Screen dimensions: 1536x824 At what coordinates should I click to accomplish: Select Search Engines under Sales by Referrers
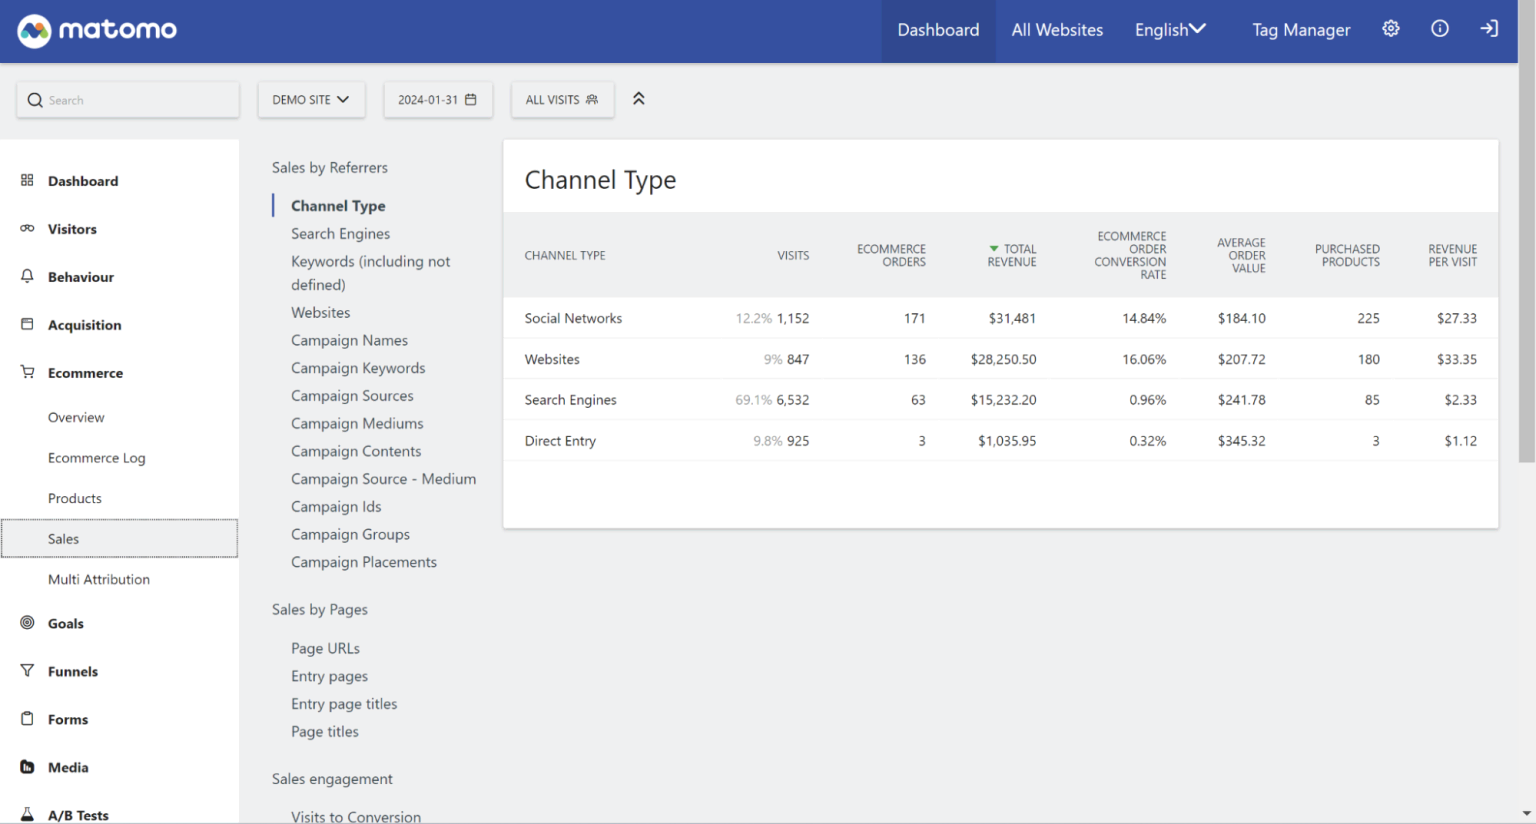[x=340, y=233]
